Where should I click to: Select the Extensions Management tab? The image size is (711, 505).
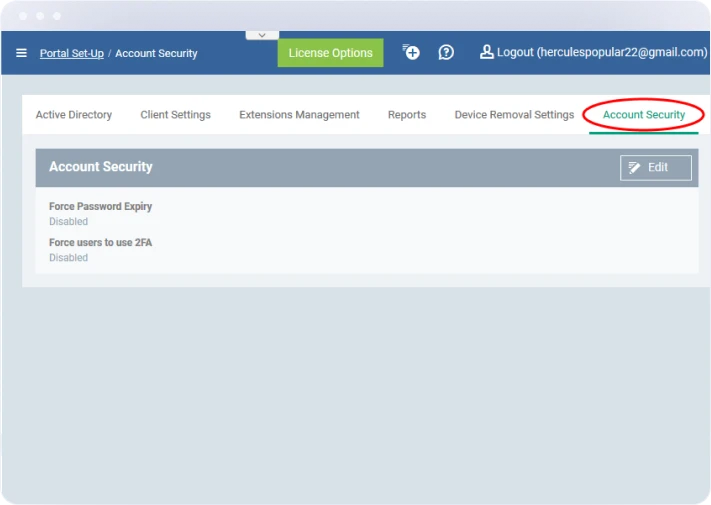tap(299, 115)
